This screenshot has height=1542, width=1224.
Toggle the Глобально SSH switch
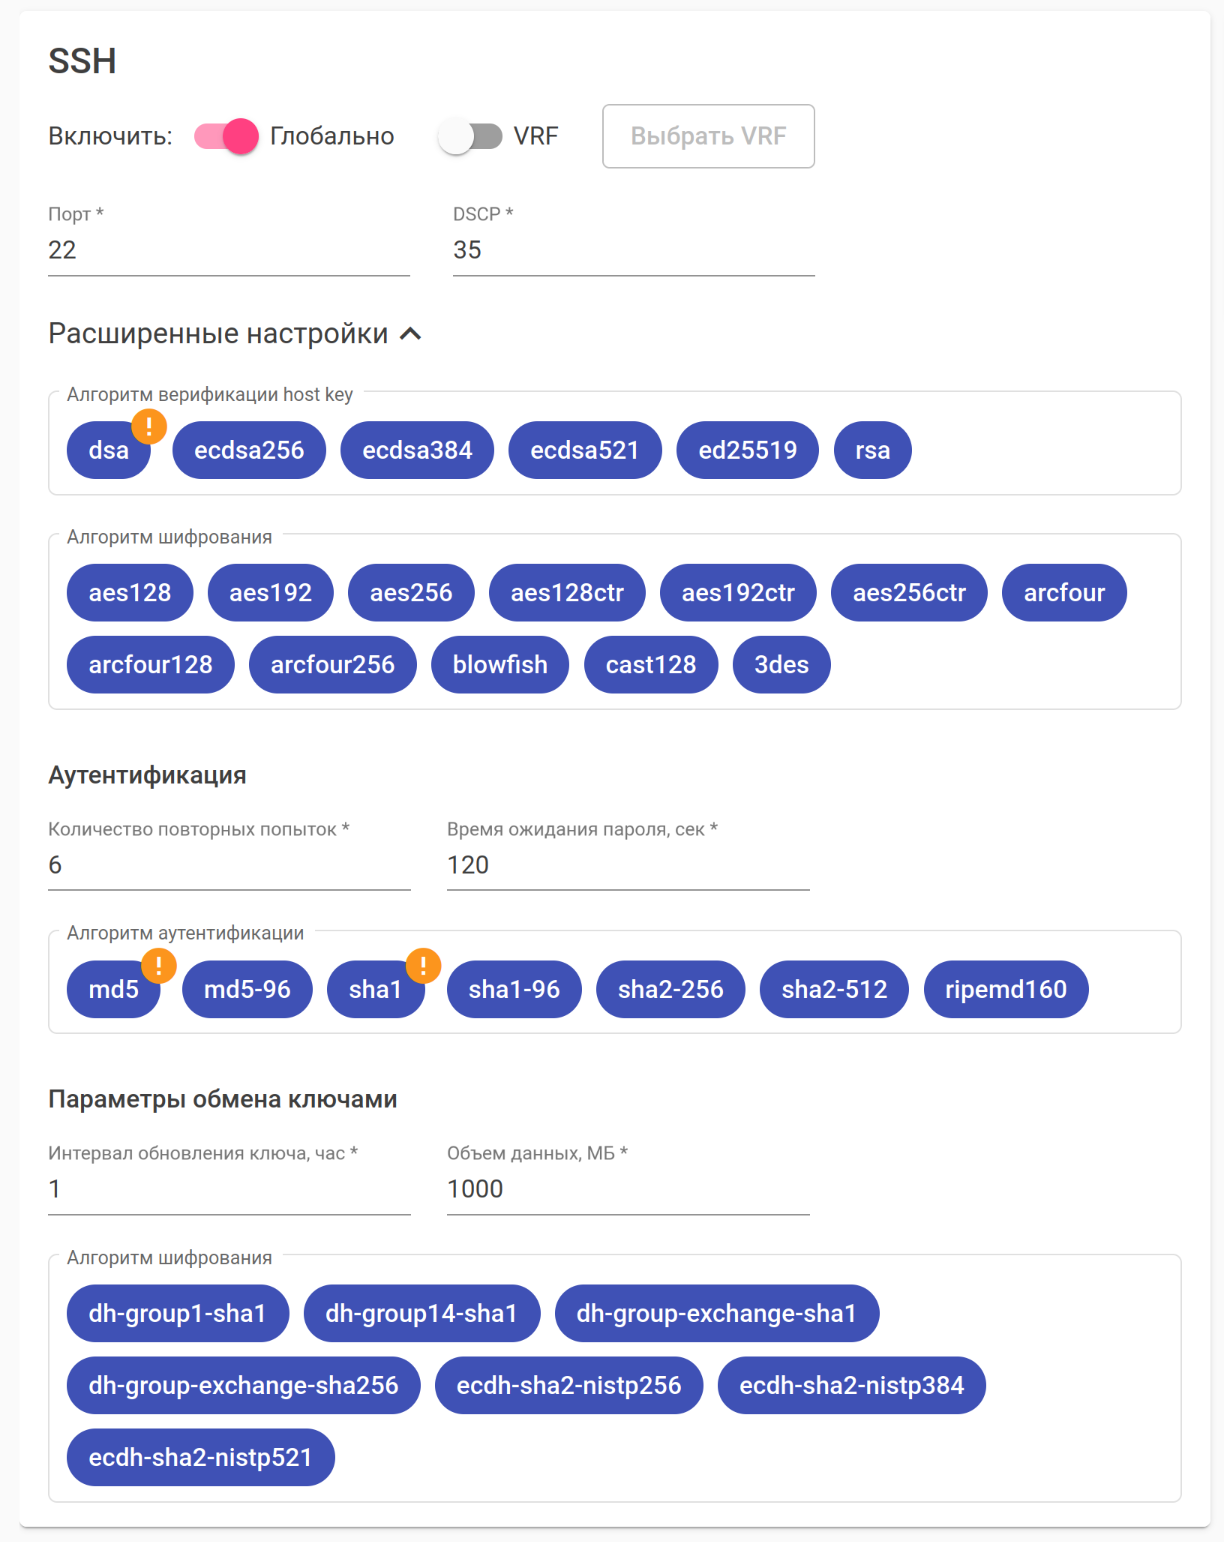pyautogui.click(x=227, y=136)
